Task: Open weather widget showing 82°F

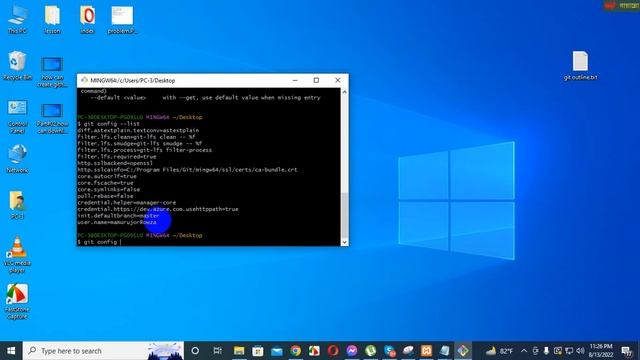Action: coord(500,351)
